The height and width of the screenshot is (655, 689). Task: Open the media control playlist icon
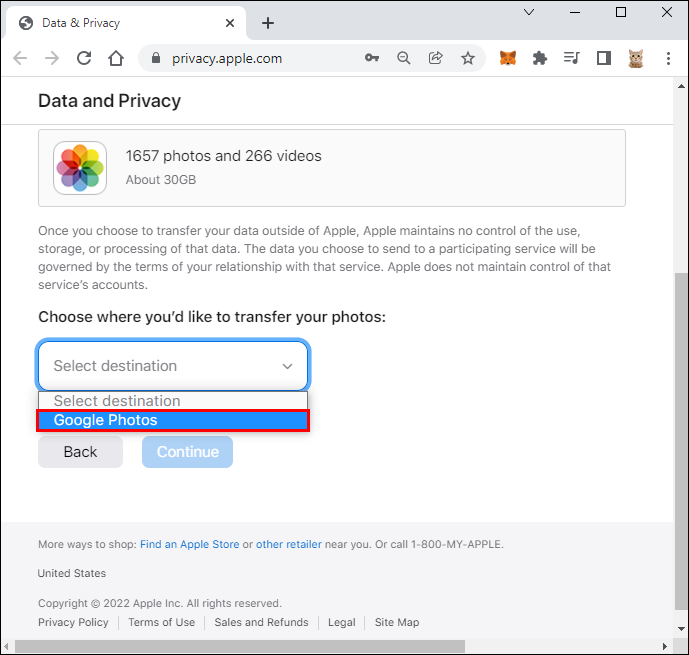click(571, 58)
